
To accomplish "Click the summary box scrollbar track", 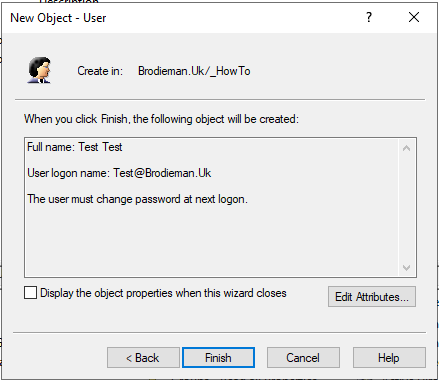I will pos(406,207).
